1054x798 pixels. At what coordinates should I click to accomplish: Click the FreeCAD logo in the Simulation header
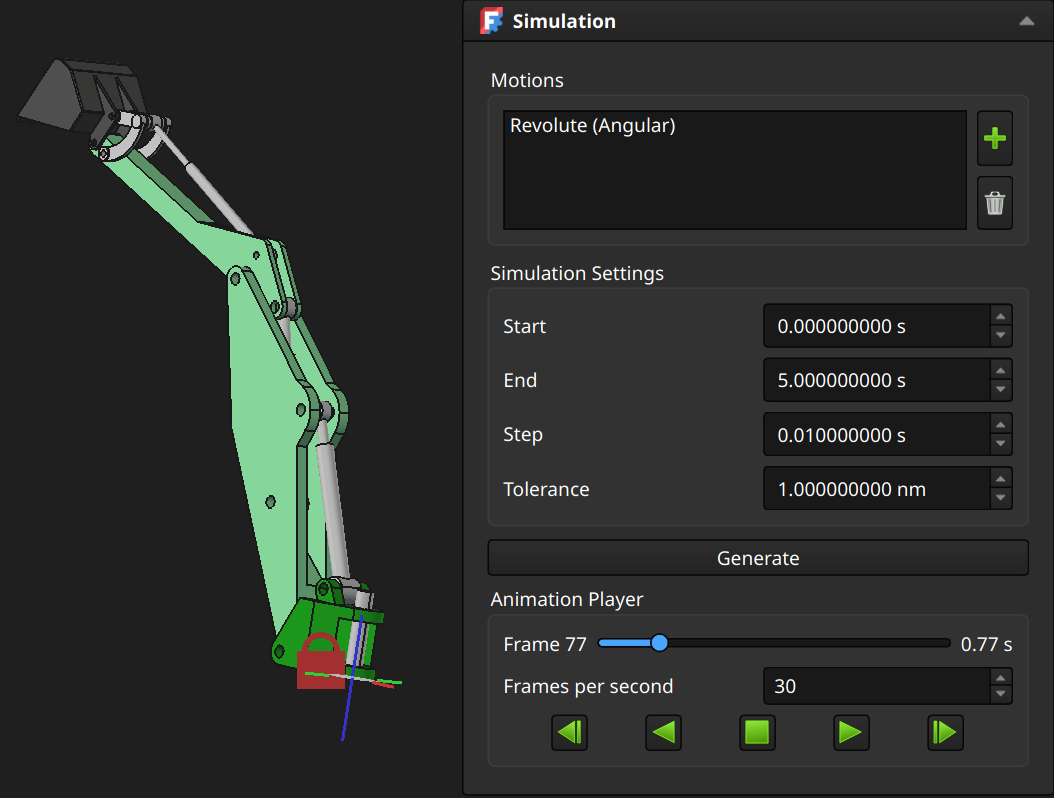(491, 21)
